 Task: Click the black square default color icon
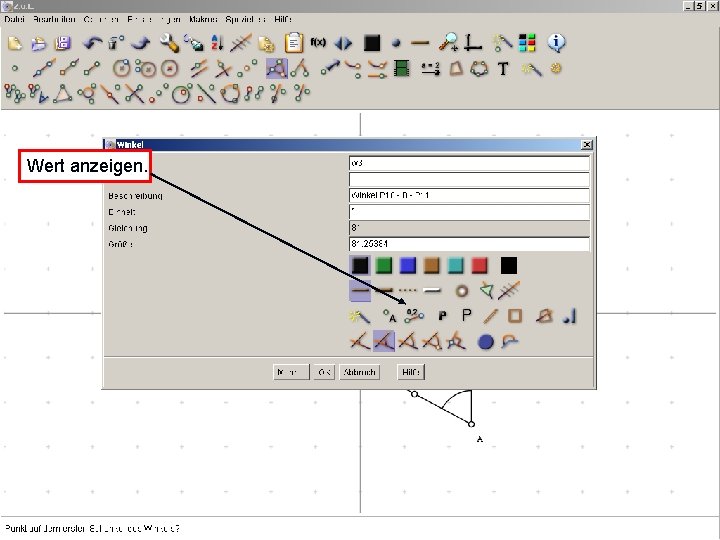pyautogui.click(x=372, y=43)
